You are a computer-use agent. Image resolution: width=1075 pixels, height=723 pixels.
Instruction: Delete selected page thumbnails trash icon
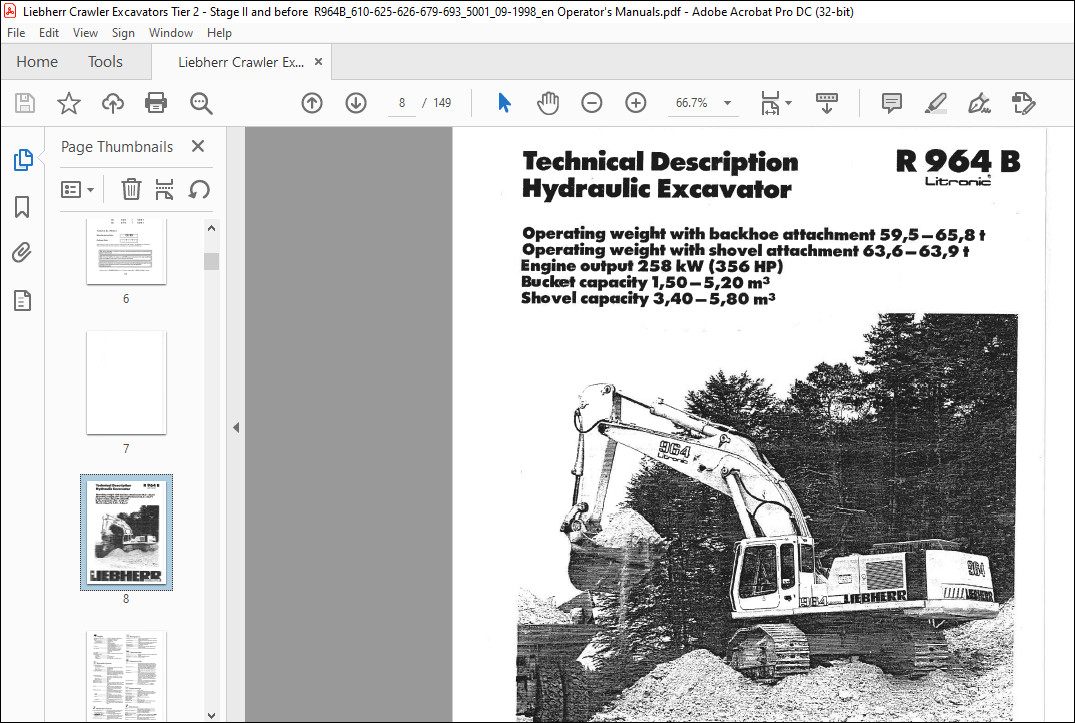tap(131, 189)
